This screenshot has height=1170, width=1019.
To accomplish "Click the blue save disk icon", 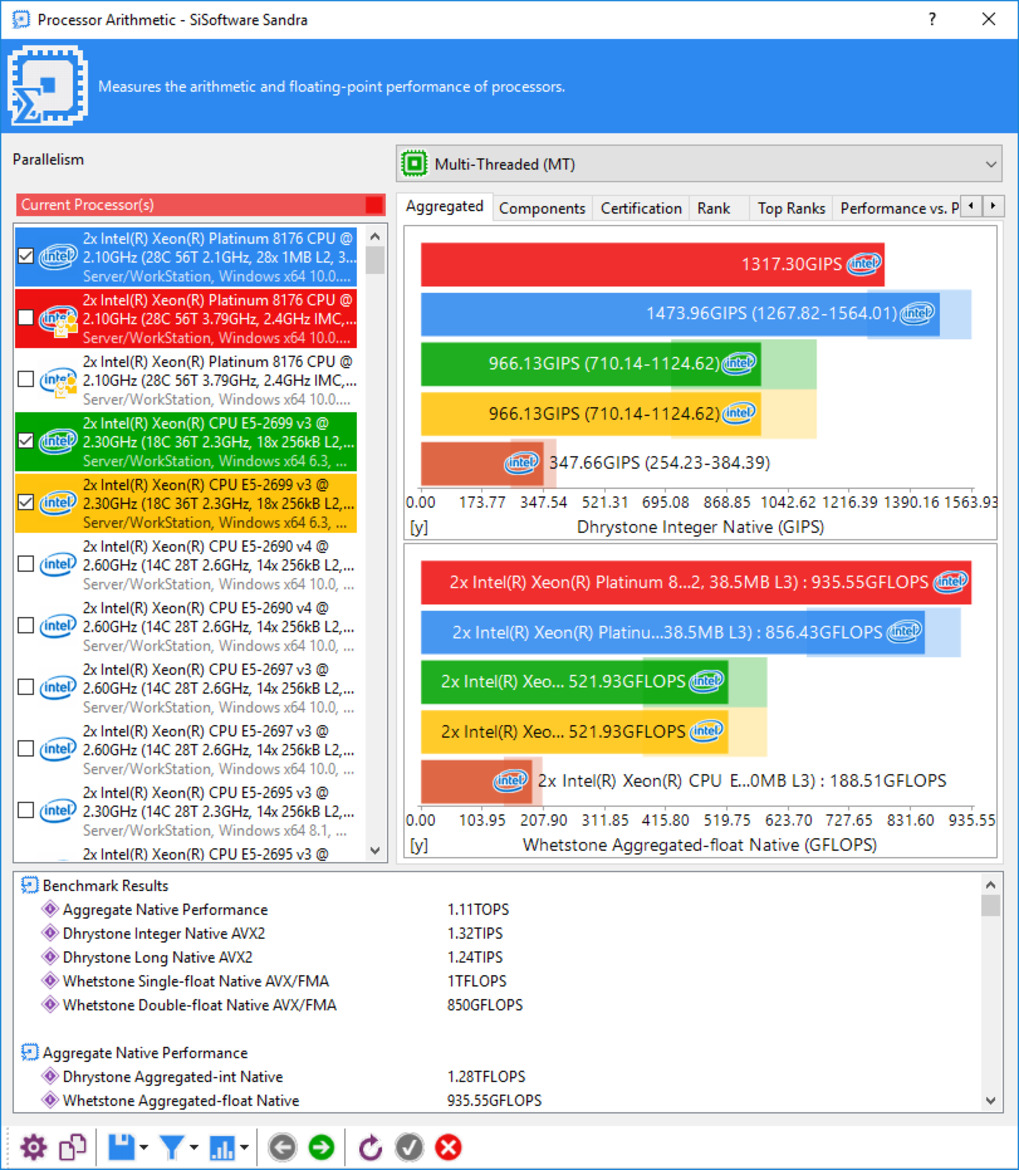I will 121,1147.
